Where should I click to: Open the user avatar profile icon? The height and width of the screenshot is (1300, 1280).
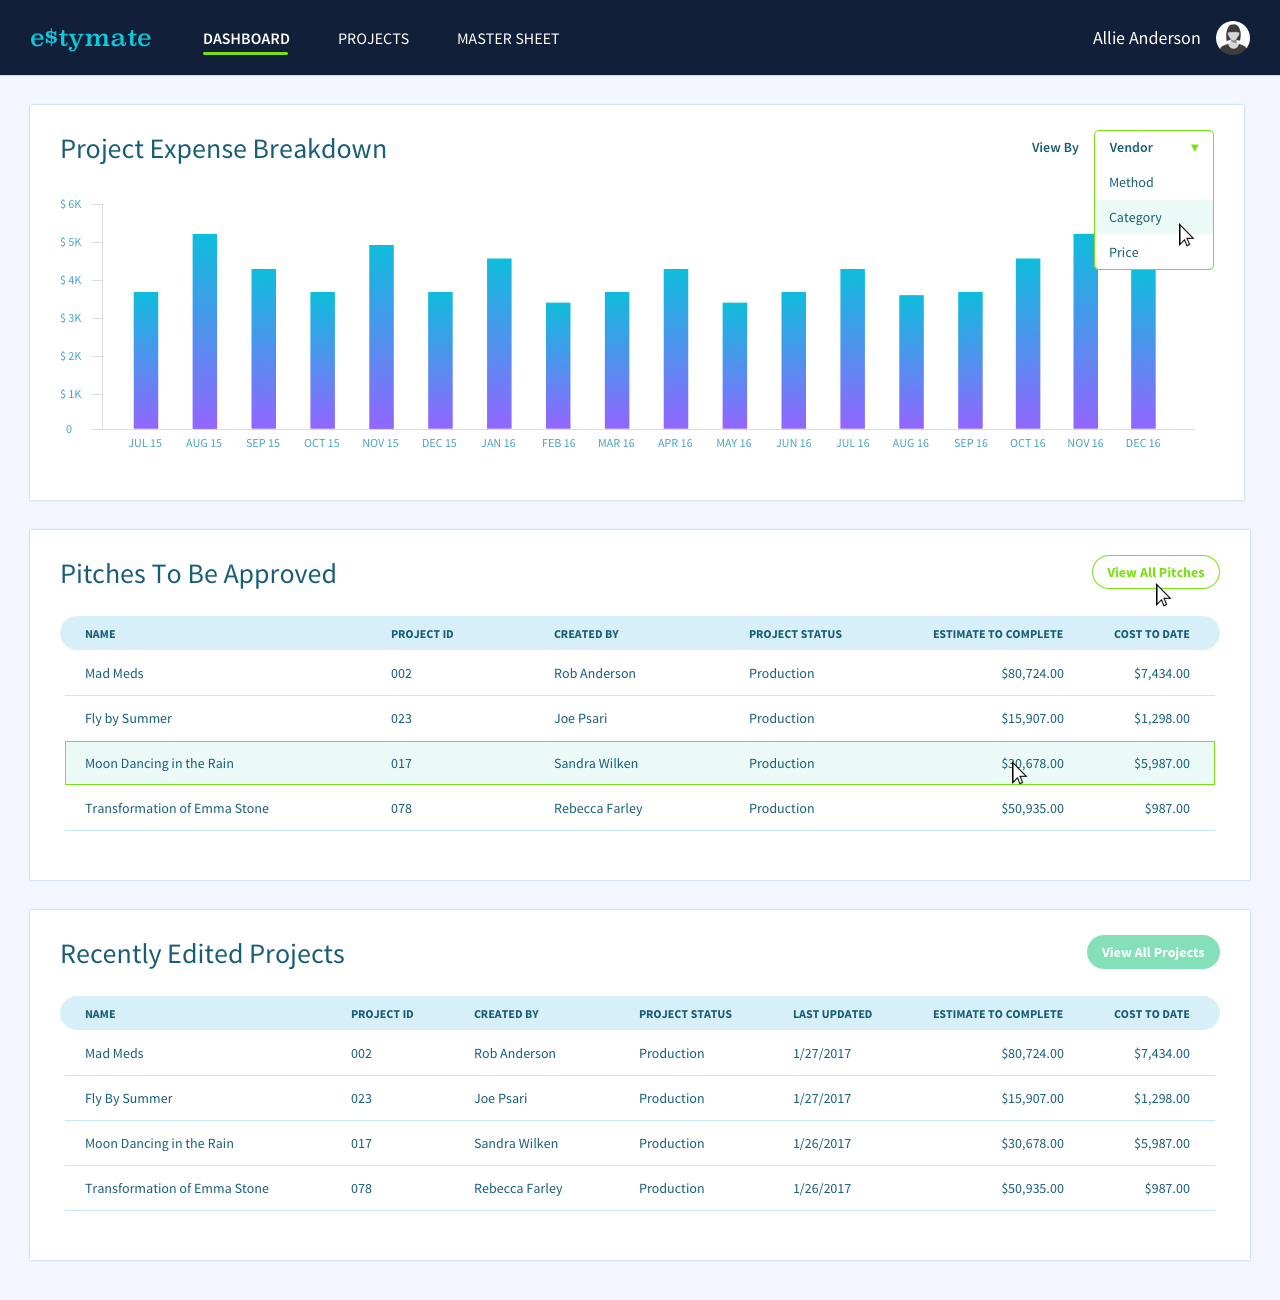(1232, 38)
